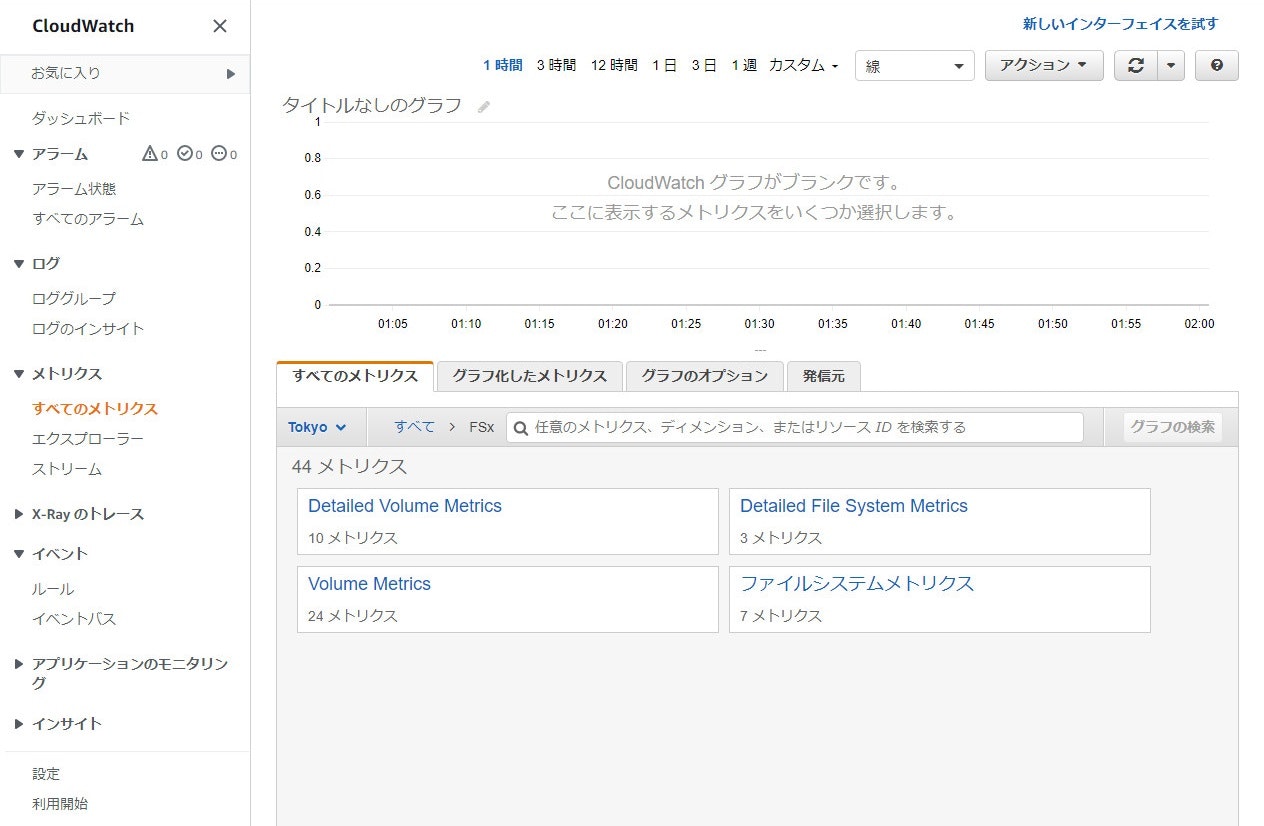The image size is (1264, 826).
Task: Click the pencil icon to edit graph title
Action: click(484, 107)
